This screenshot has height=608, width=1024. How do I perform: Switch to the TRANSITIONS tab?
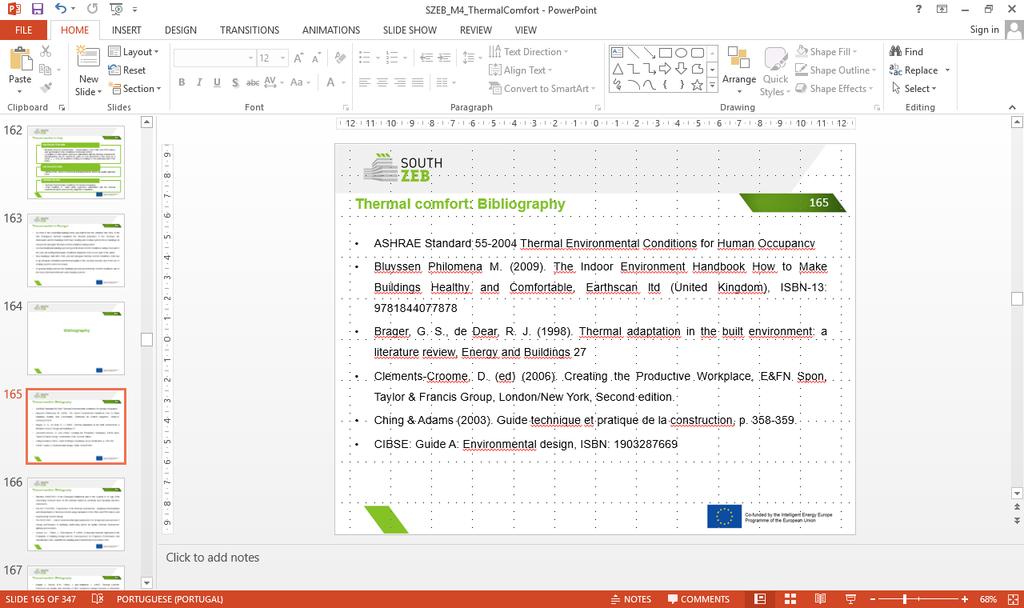click(249, 30)
